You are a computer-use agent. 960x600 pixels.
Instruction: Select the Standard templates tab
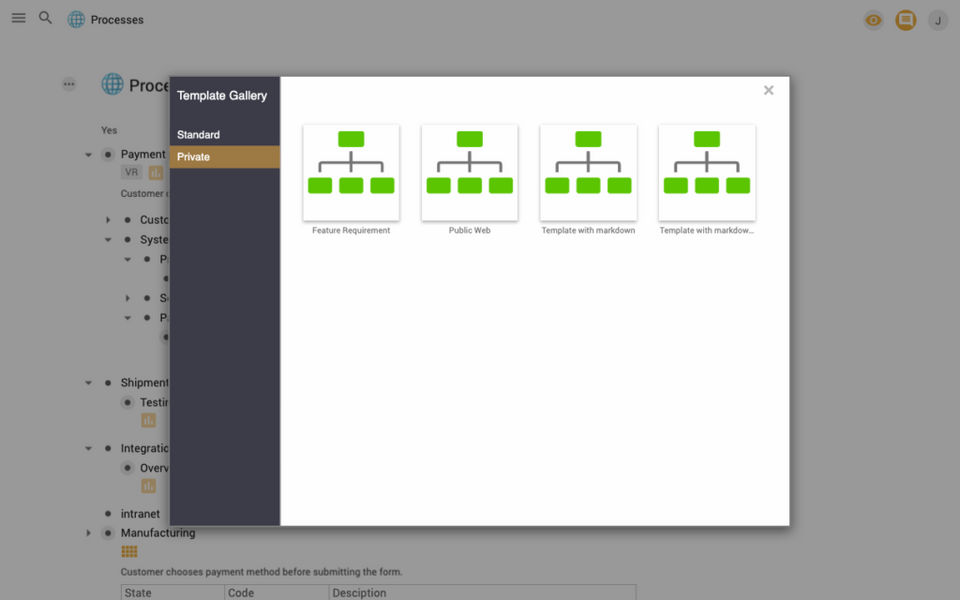[x=225, y=135]
